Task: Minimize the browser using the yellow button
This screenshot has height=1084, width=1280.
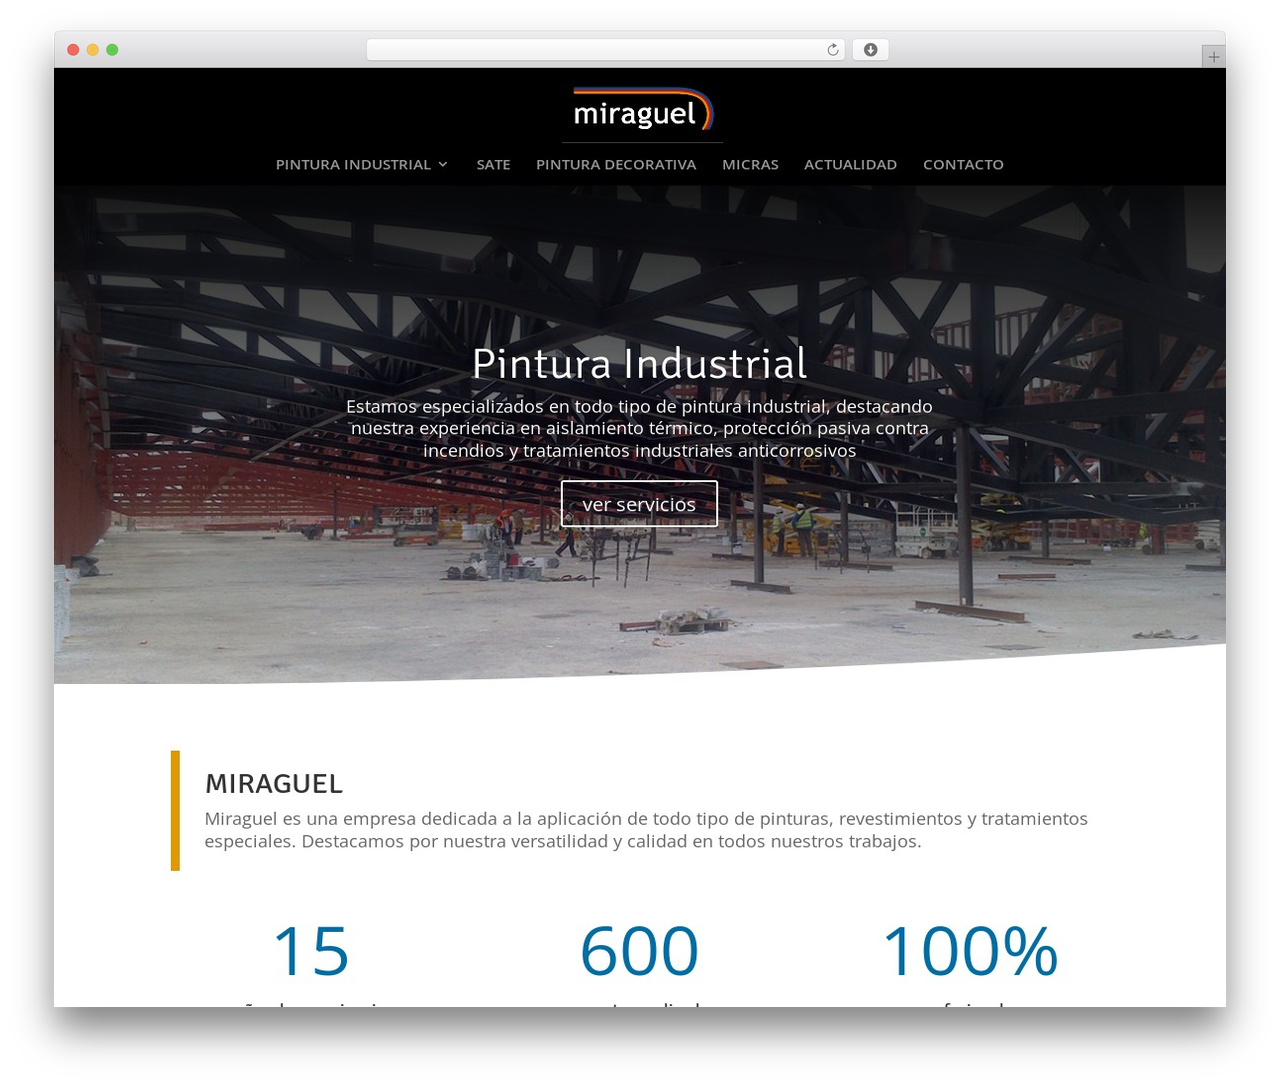Action: click(93, 50)
